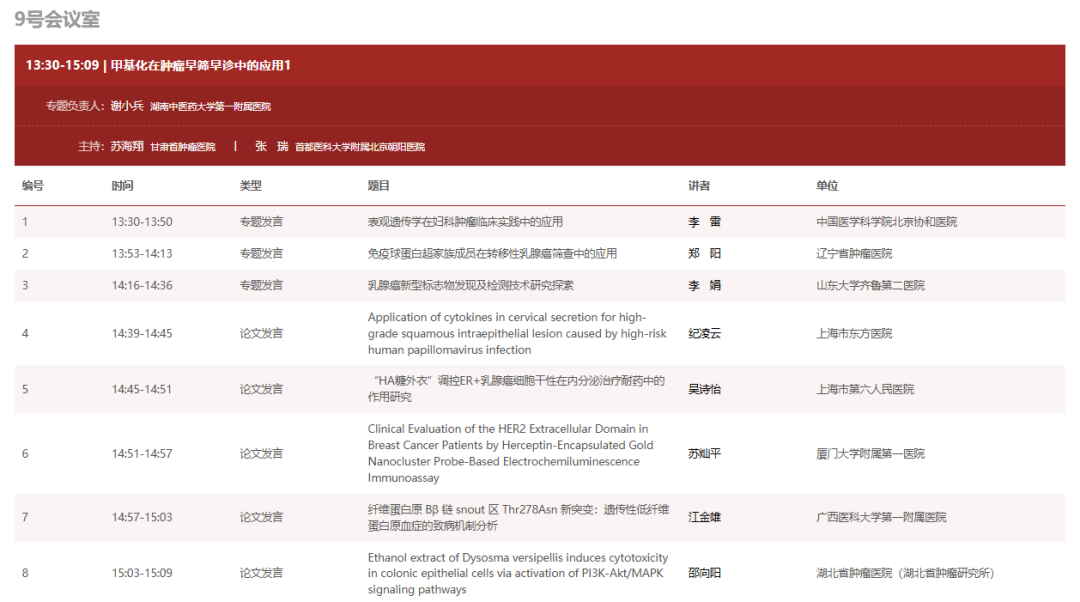
Task: Click session lead name 谢小兵
Action: [127, 106]
